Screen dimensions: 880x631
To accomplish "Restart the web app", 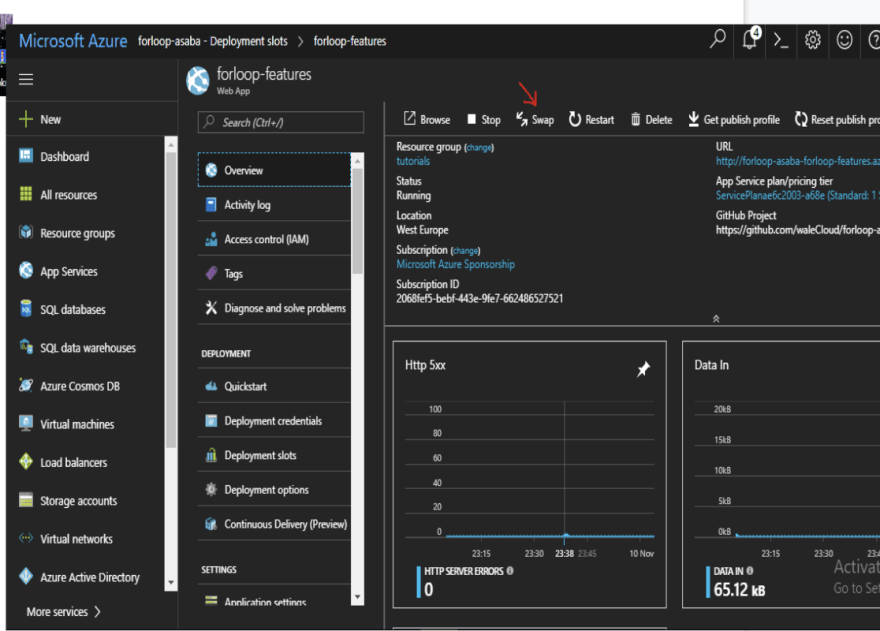I will click(592, 120).
